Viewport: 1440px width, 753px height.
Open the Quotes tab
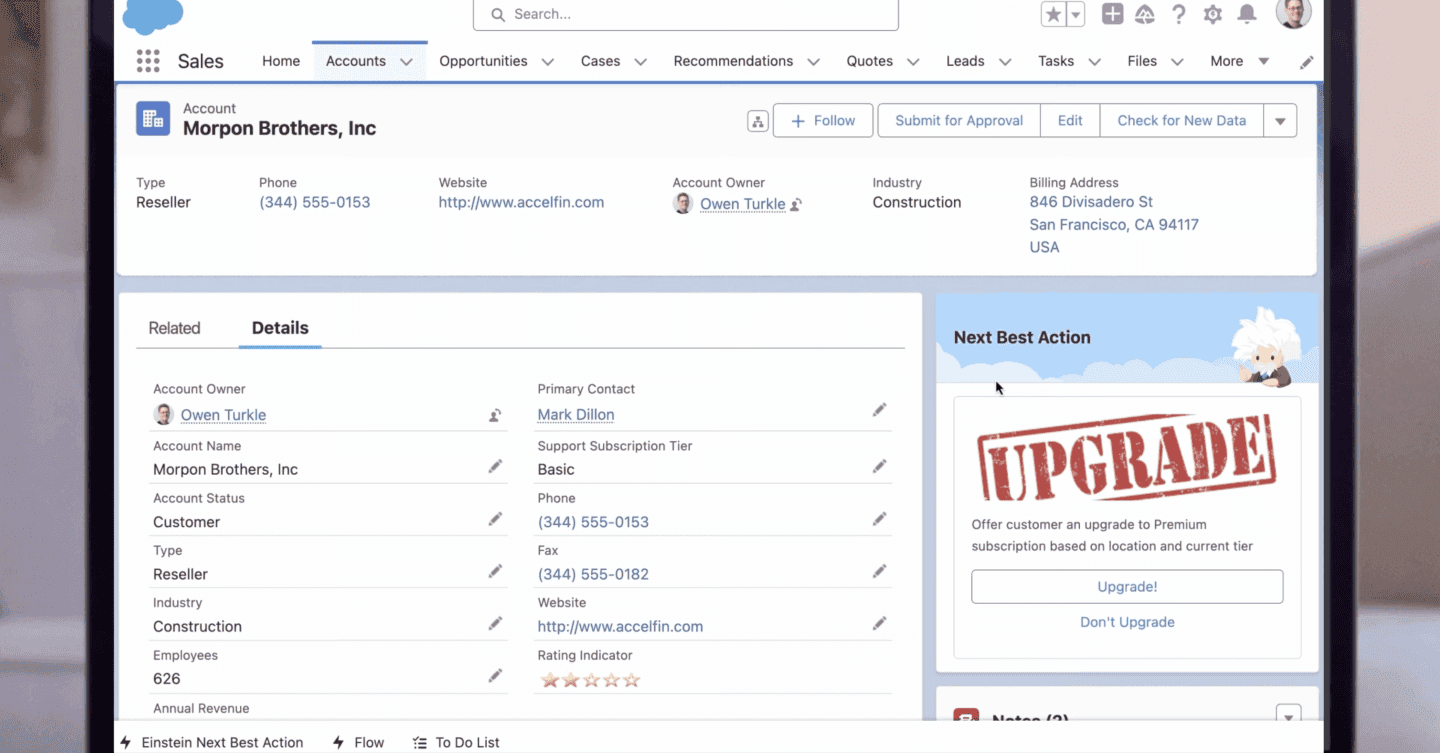click(x=869, y=61)
